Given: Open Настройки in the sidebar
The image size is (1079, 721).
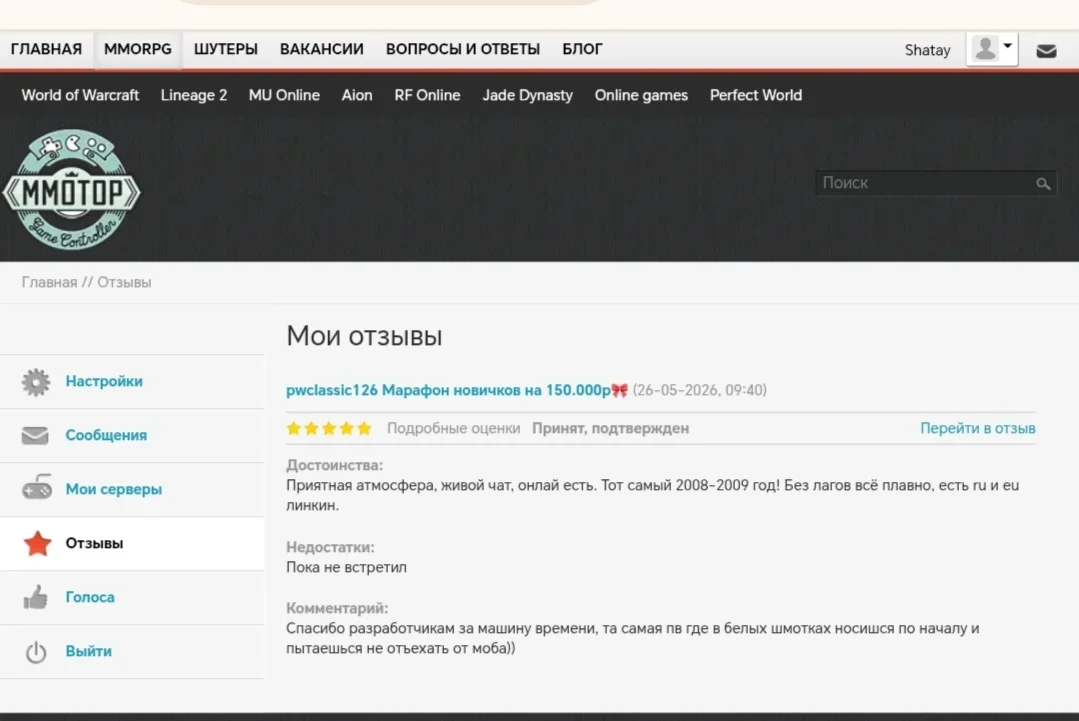Looking at the screenshot, I should point(104,381).
